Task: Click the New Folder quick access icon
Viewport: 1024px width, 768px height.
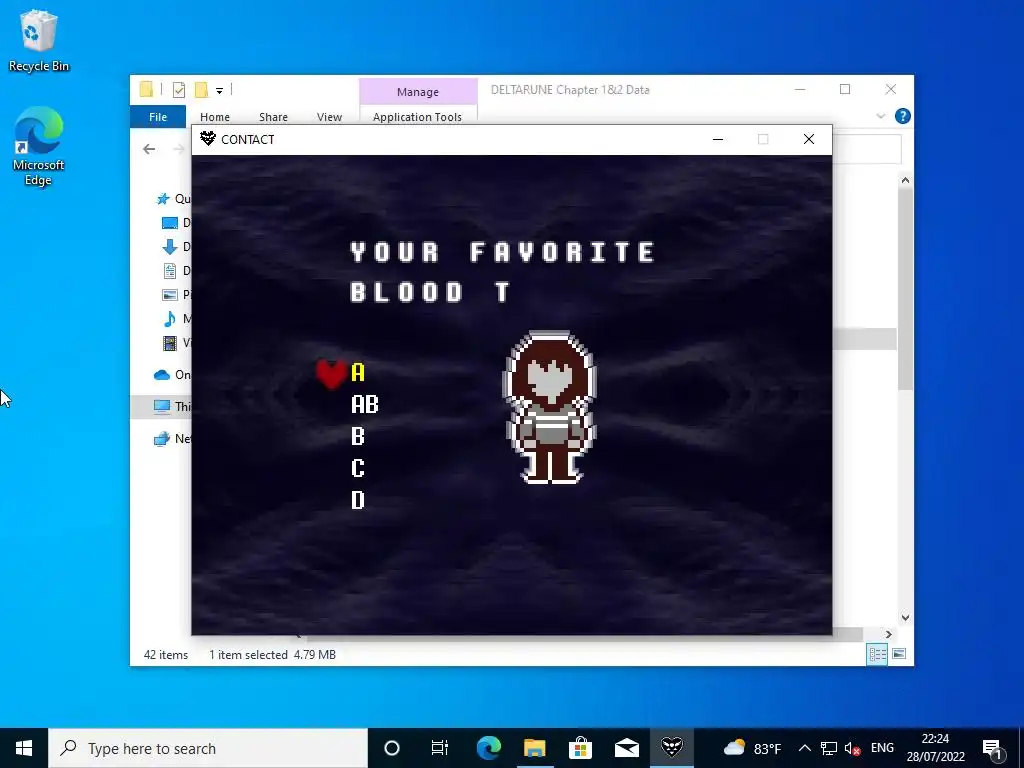Action: (201, 90)
